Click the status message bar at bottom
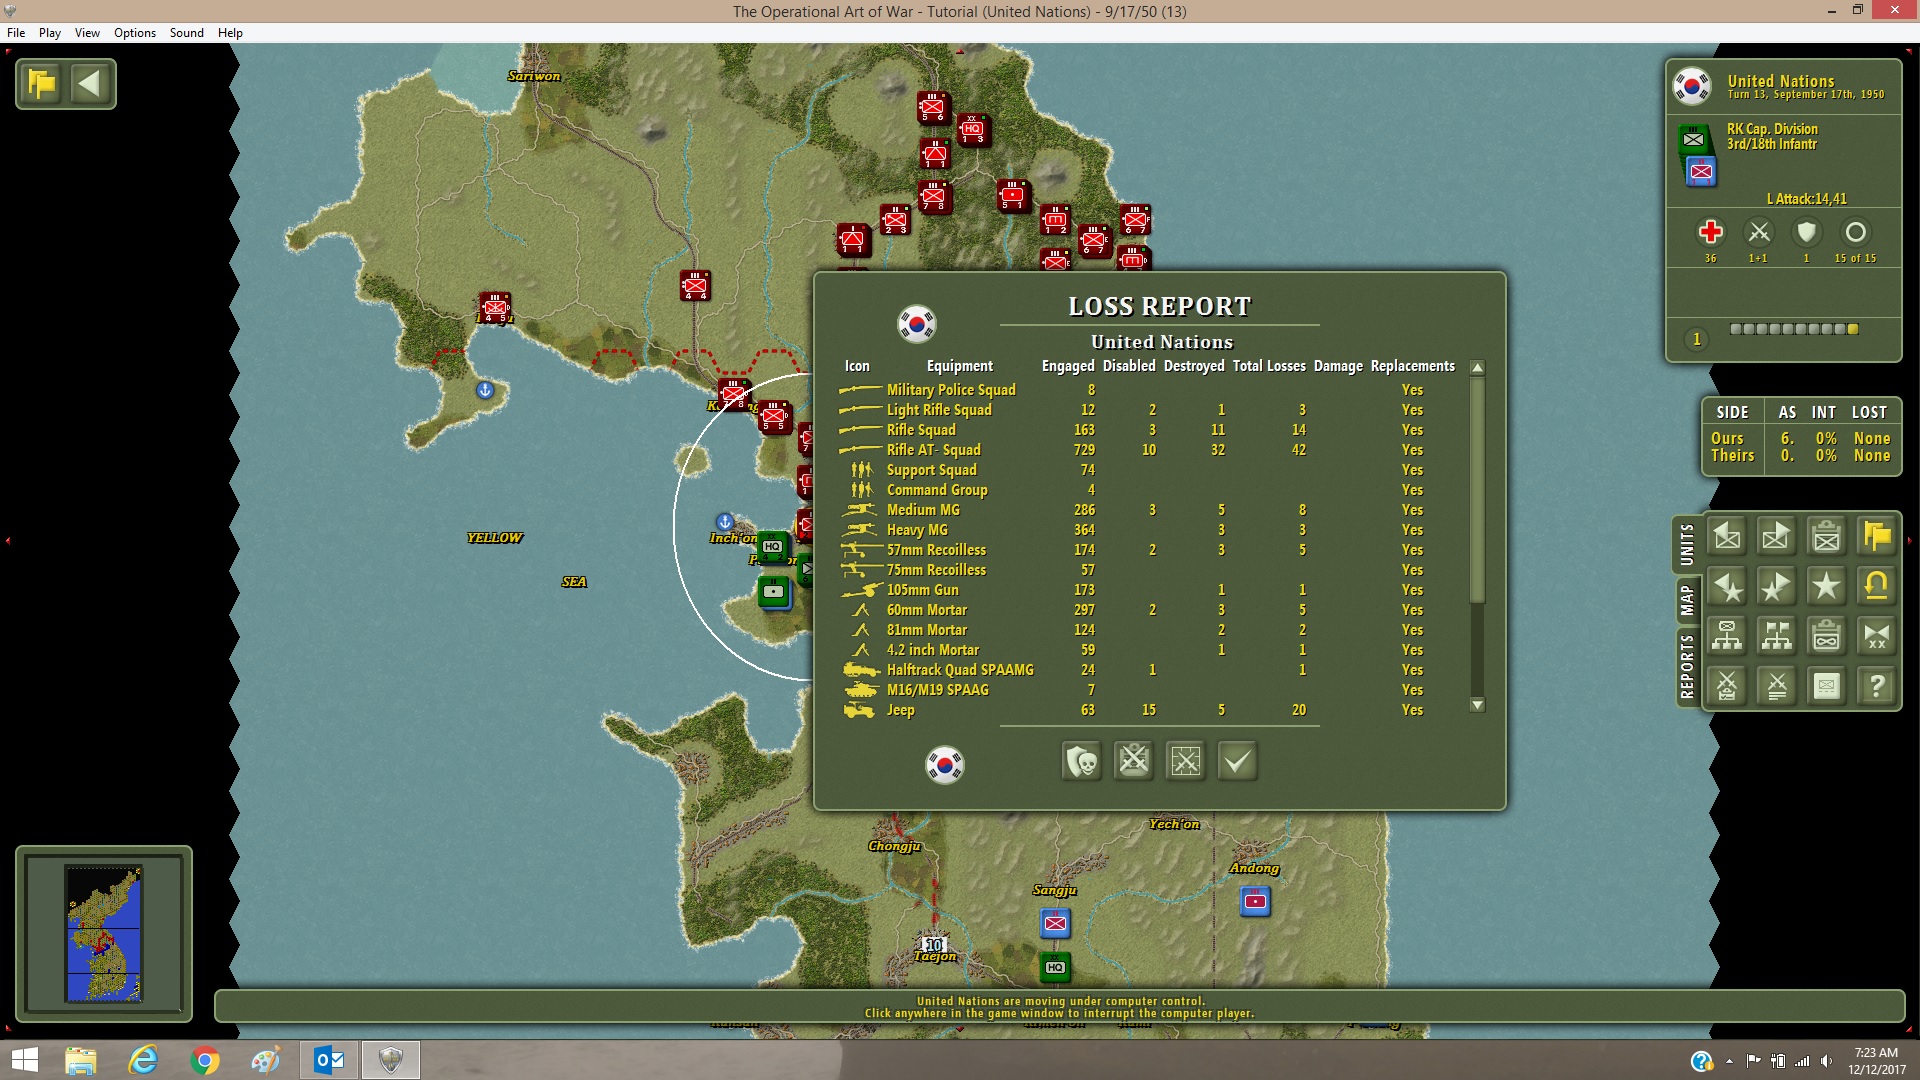Image resolution: width=1920 pixels, height=1080 pixels. tap(1059, 1007)
